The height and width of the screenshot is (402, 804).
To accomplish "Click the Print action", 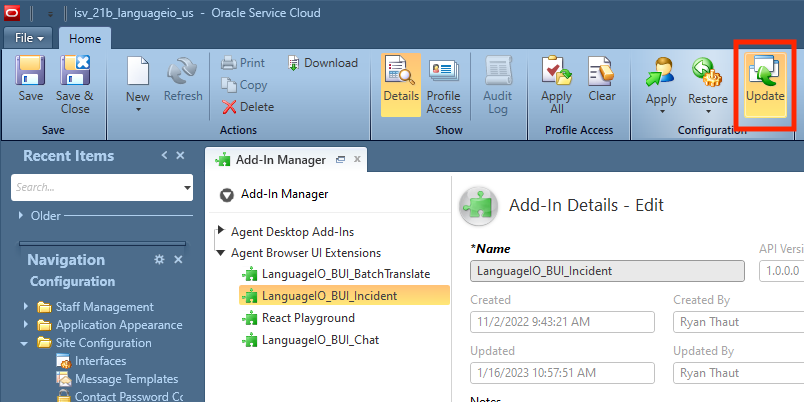I will (x=243, y=63).
